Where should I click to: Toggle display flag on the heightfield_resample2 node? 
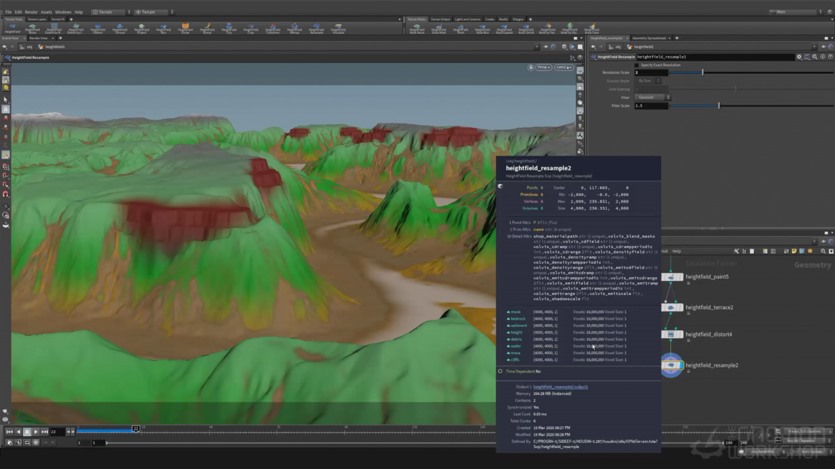(x=681, y=365)
